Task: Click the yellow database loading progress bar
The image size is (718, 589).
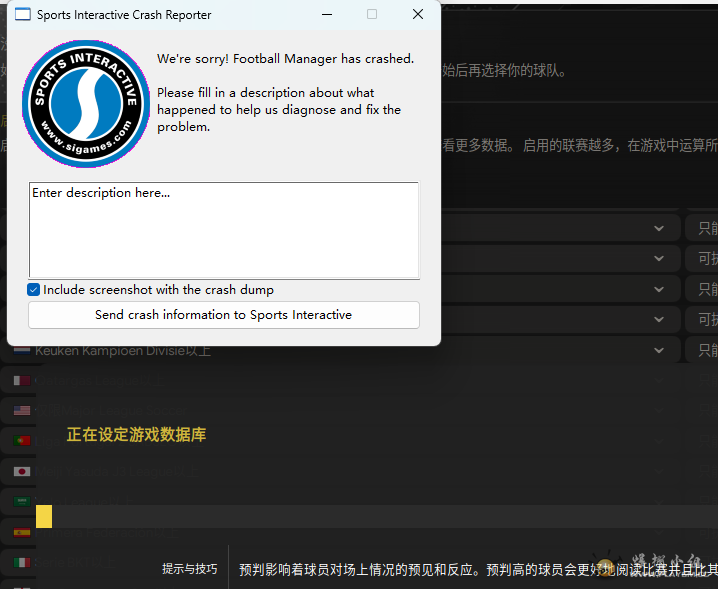Action: point(44,517)
